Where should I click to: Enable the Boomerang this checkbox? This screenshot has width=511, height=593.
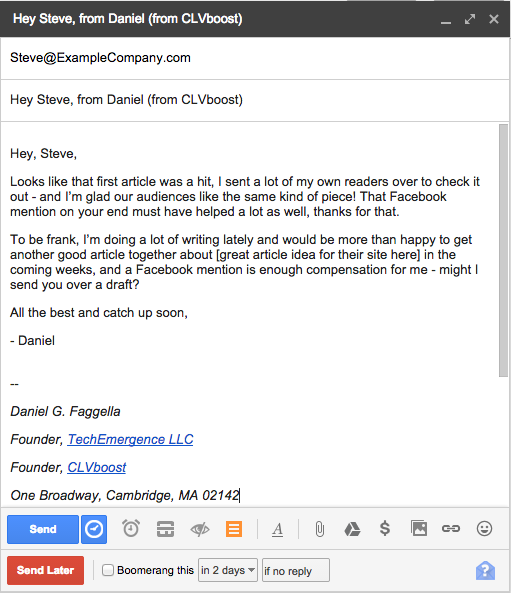(x=108, y=570)
